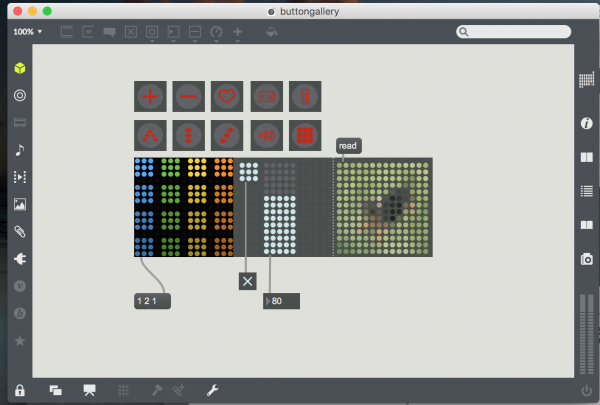Click the read message box
The height and width of the screenshot is (405, 600).
(349, 146)
